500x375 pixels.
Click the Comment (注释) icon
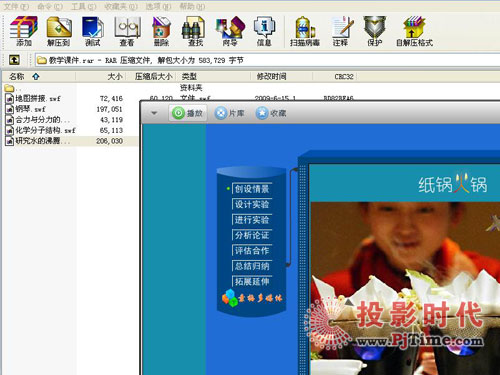(341, 31)
